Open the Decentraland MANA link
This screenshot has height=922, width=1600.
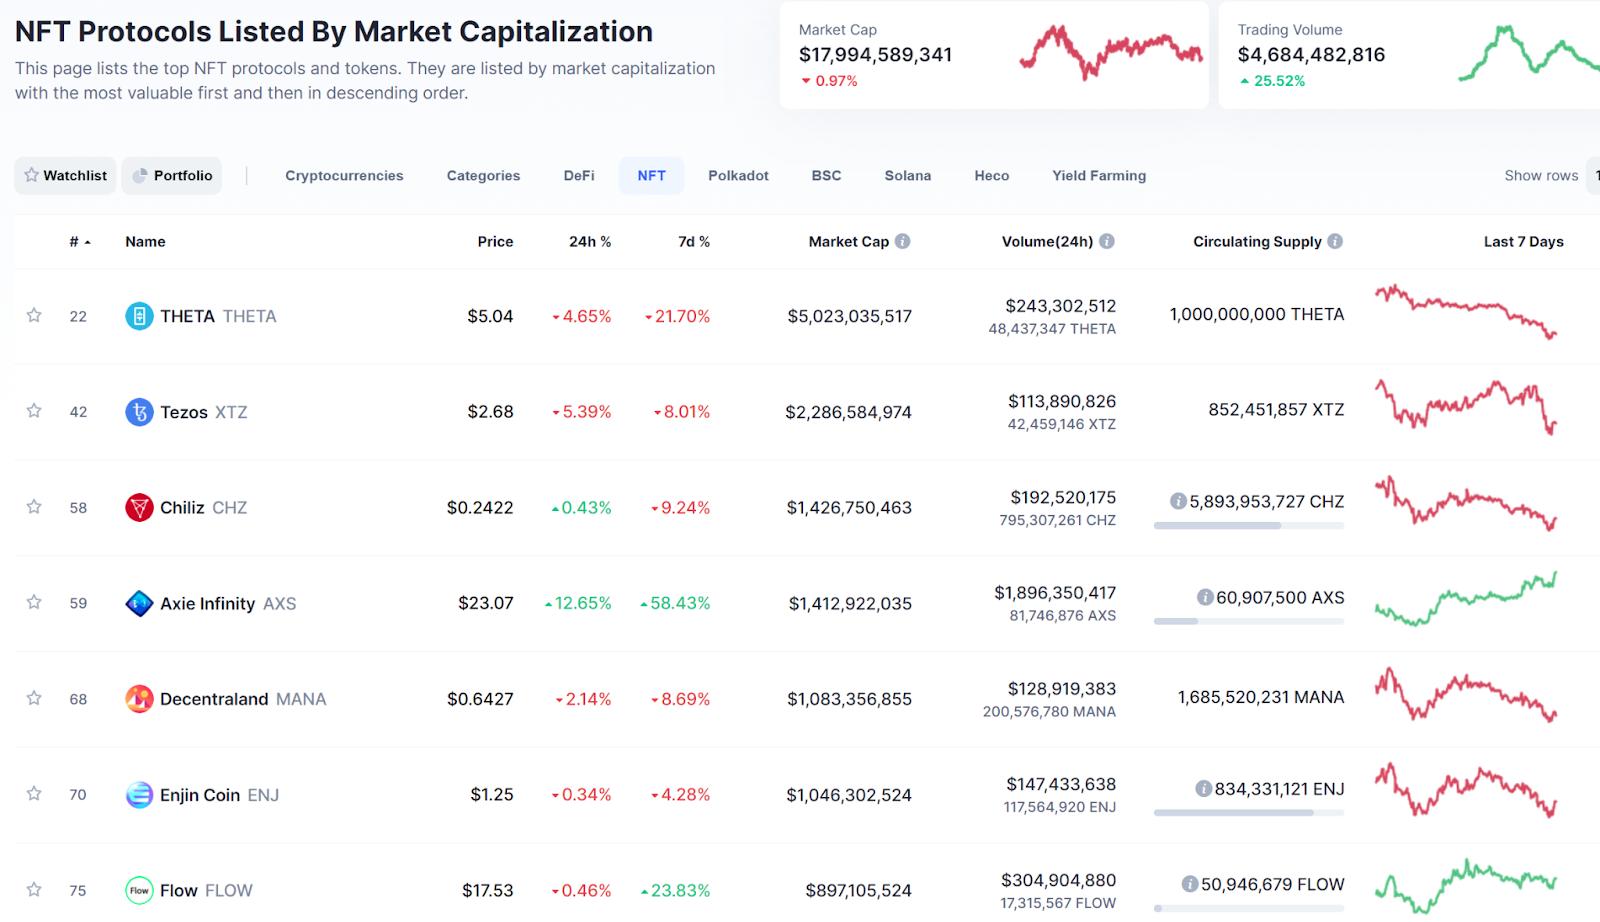[x=243, y=699]
